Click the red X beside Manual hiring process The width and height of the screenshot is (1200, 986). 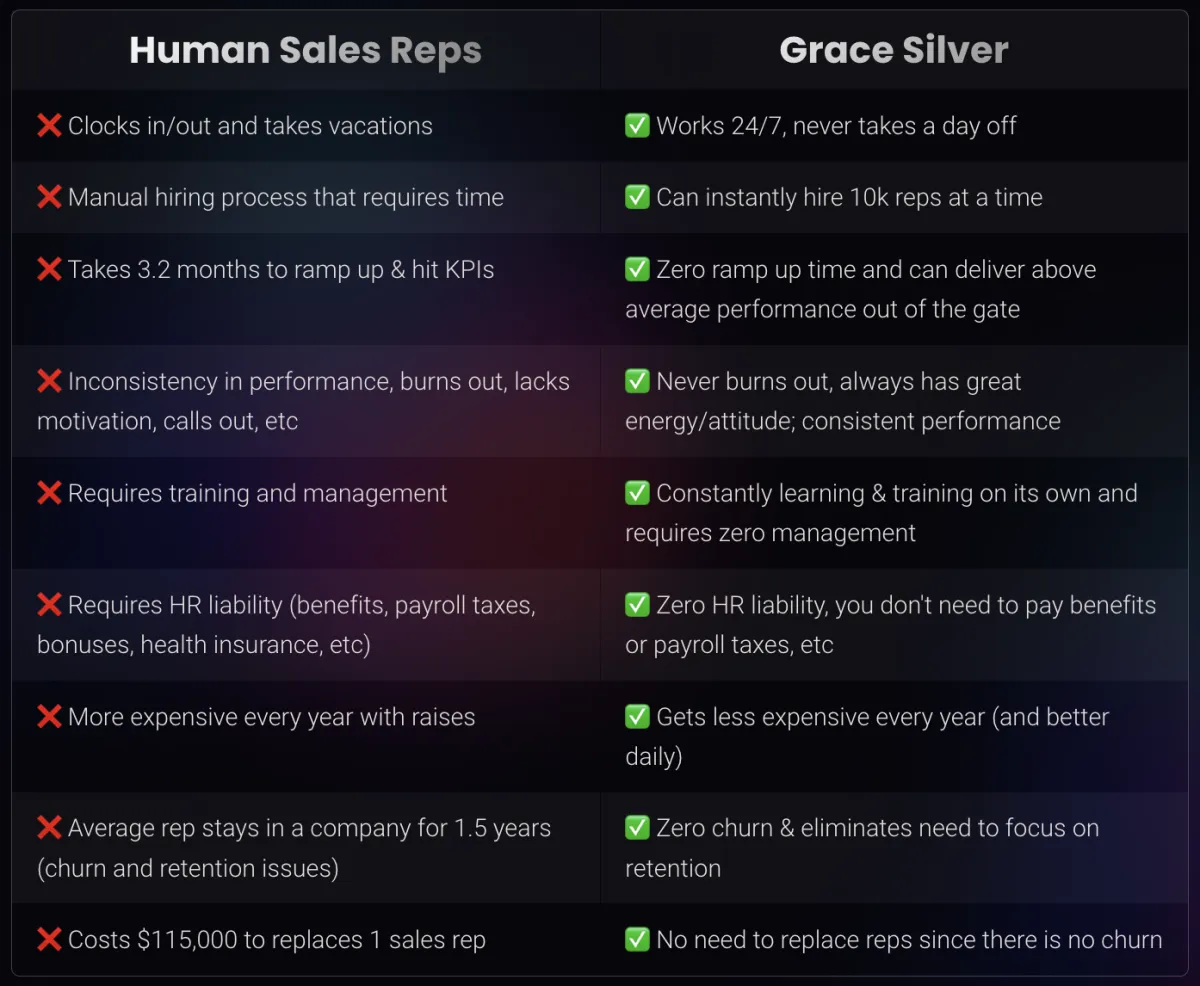click(49, 197)
